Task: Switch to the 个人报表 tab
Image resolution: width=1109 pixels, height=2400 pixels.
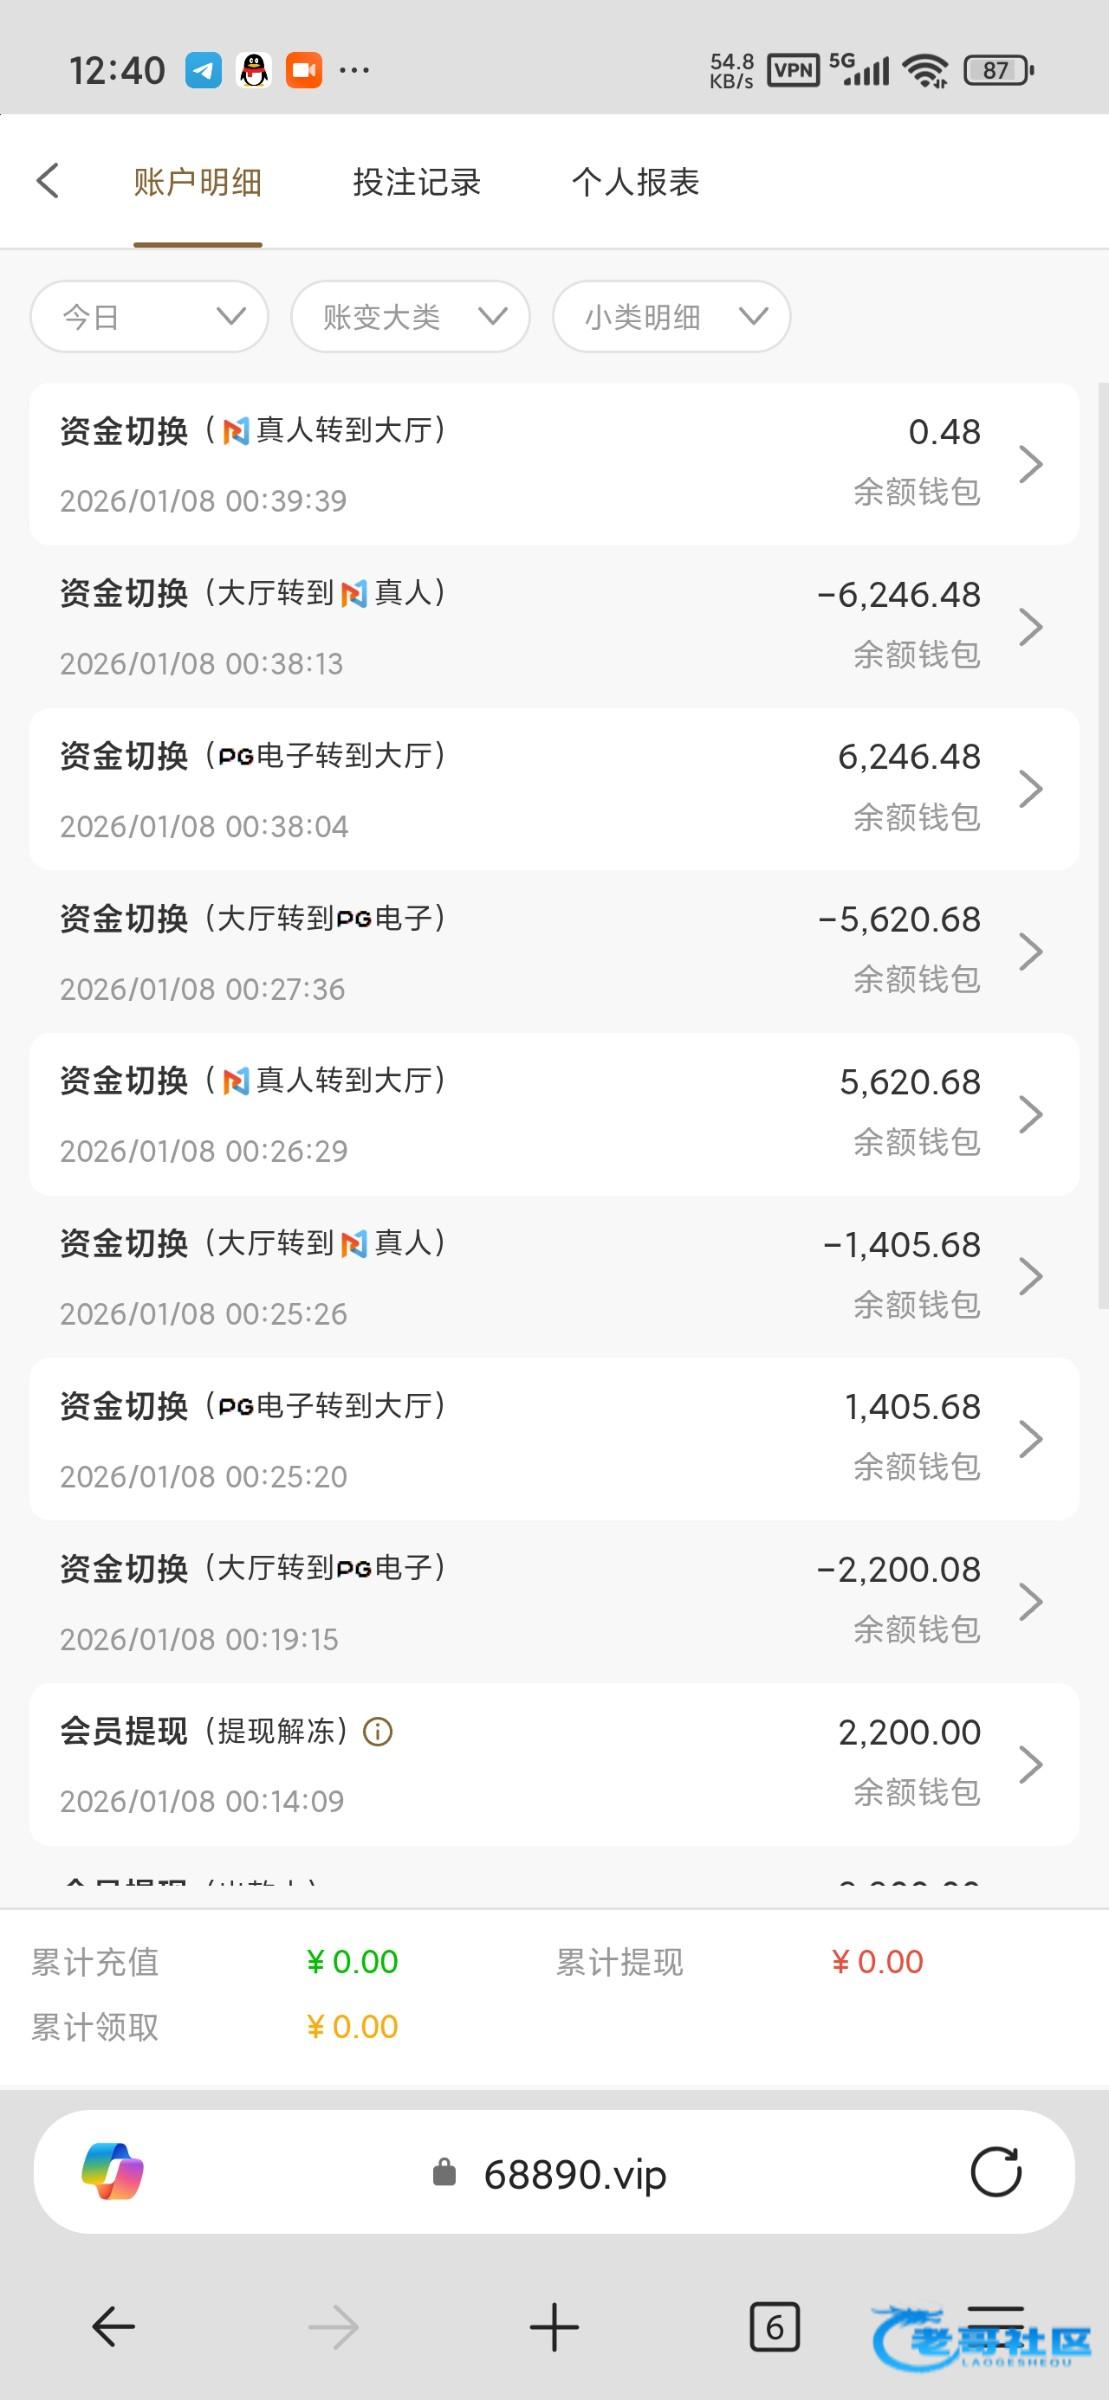Action: point(635,182)
